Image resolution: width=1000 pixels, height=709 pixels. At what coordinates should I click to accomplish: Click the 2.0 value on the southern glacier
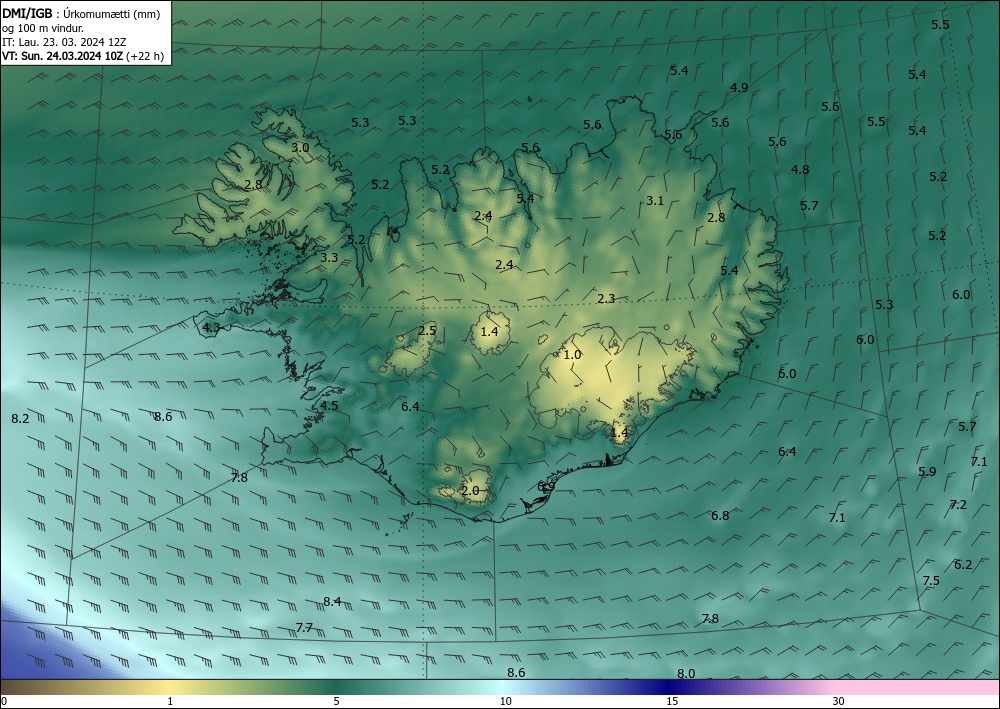470,491
